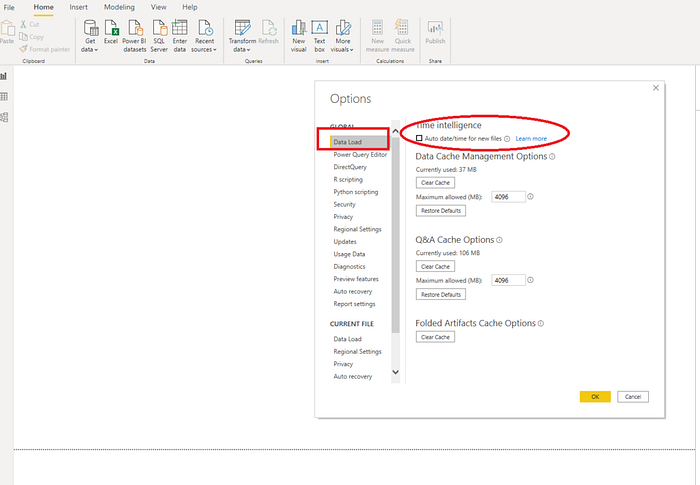Click the Q&A Cache Options info icon

[x=500, y=240]
